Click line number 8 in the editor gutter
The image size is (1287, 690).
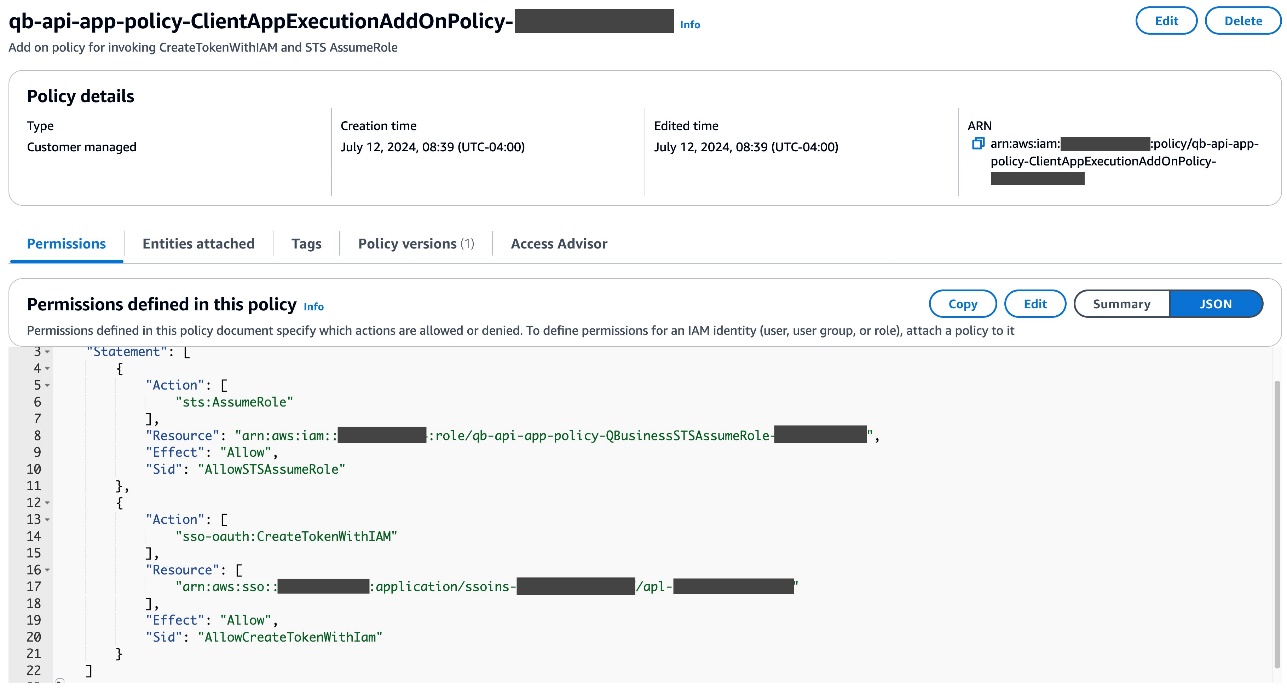pos(37,435)
